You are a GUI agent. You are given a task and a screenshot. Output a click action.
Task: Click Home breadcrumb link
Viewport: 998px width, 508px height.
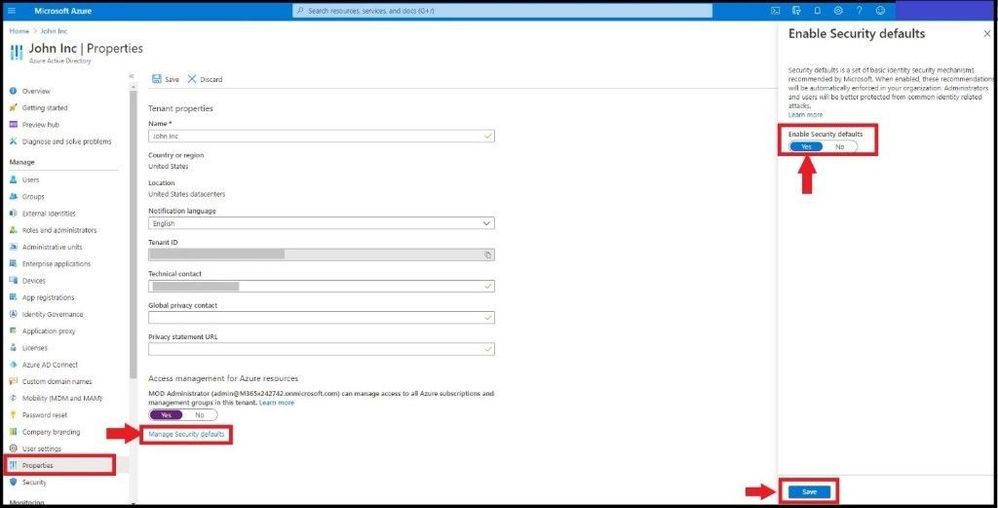pos(19,31)
